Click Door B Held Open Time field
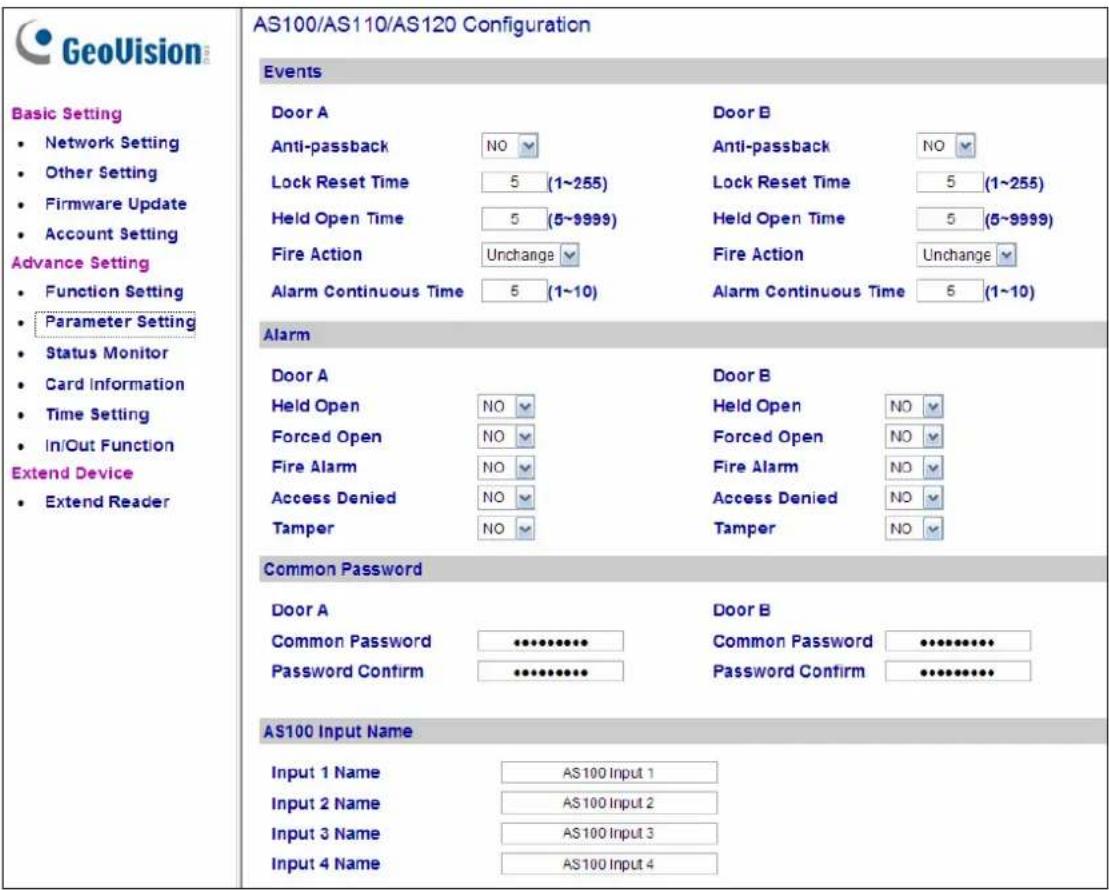This screenshot has height=890, width=1109. pyautogui.click(x=950, y=219)
